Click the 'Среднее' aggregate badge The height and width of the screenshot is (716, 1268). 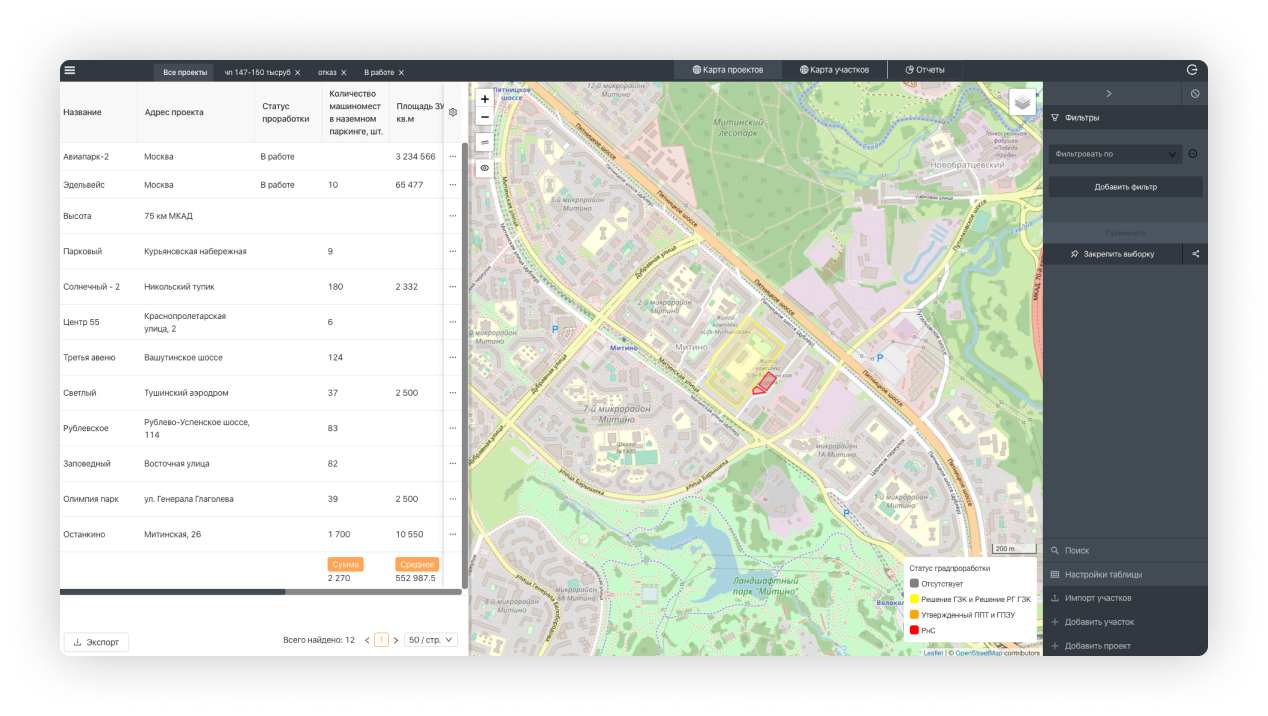[417, 564]
